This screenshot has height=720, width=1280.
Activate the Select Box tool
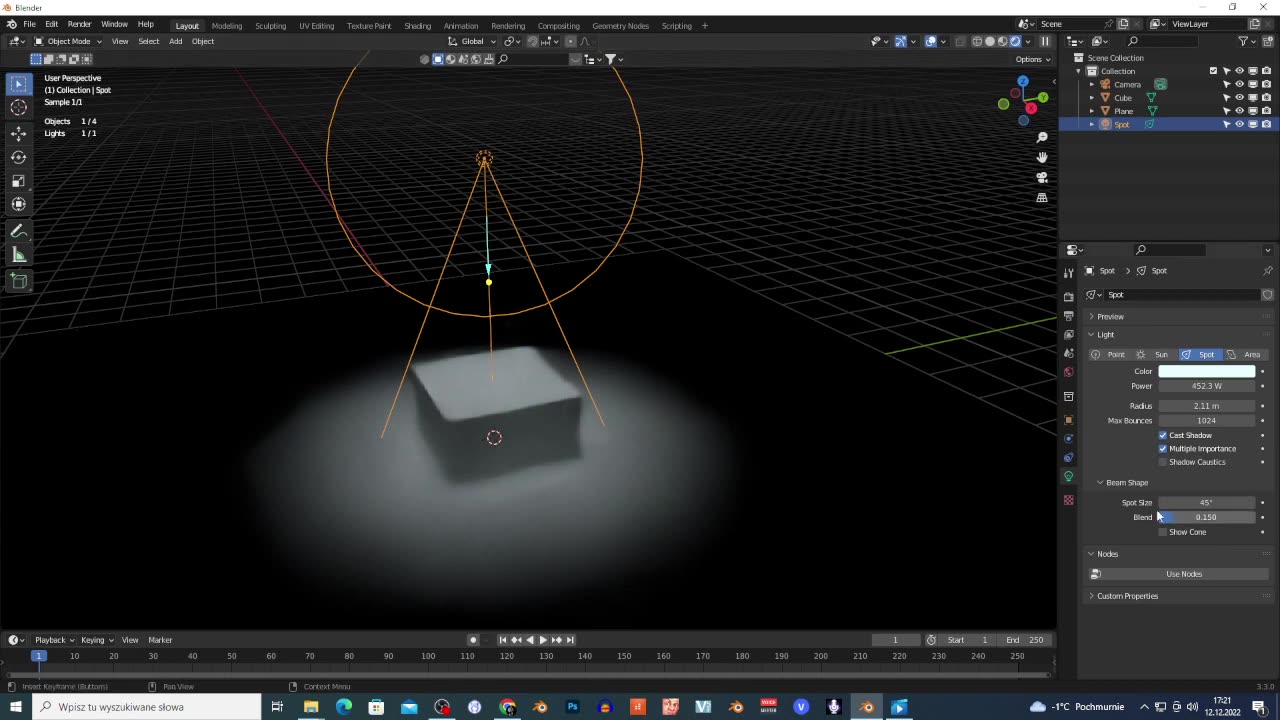pos(18,84)
